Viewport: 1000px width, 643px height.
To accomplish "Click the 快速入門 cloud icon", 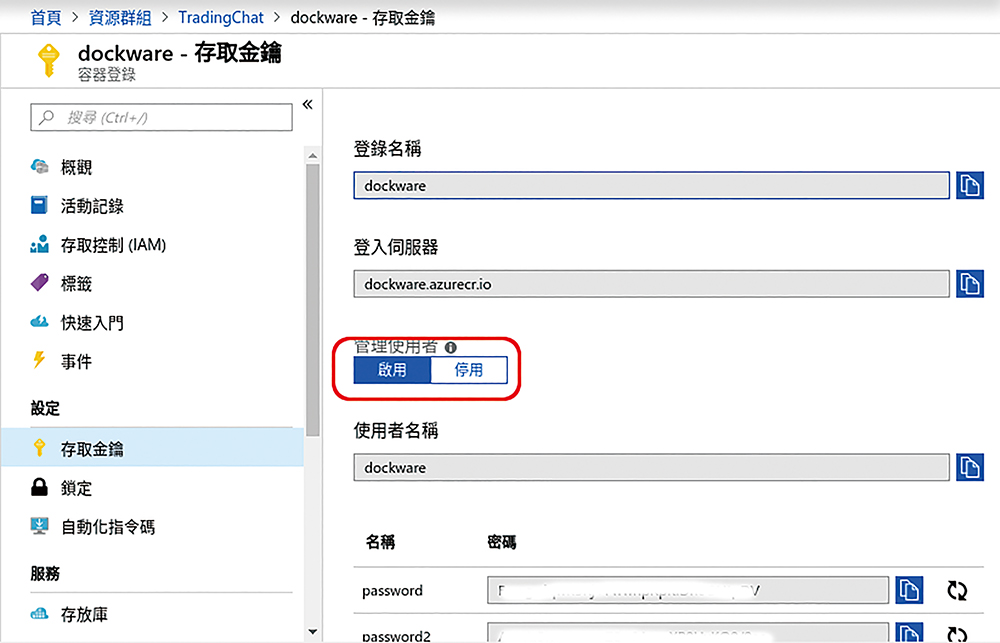I will [x=40, y=322].
